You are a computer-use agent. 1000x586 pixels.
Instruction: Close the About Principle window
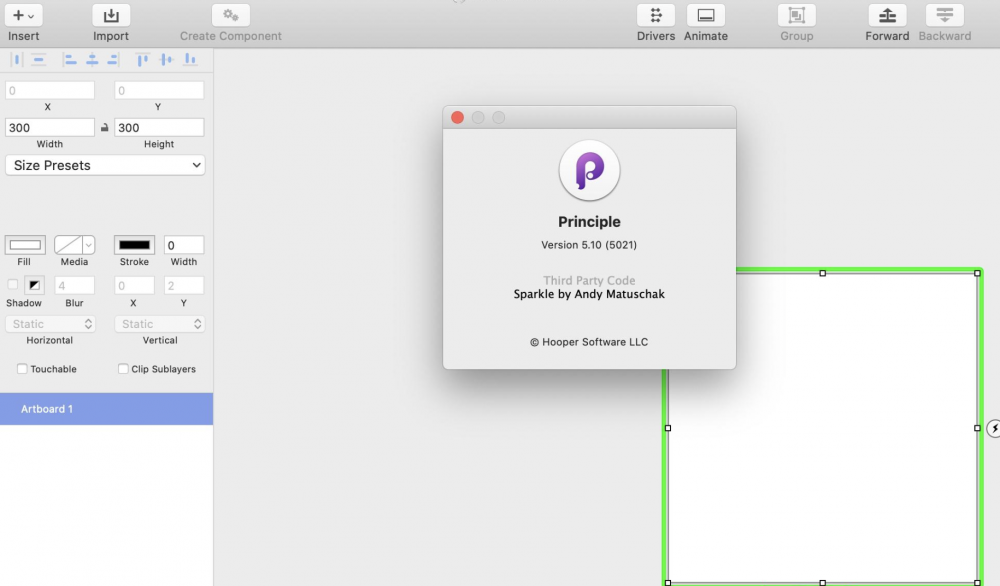tap(457, 117)
